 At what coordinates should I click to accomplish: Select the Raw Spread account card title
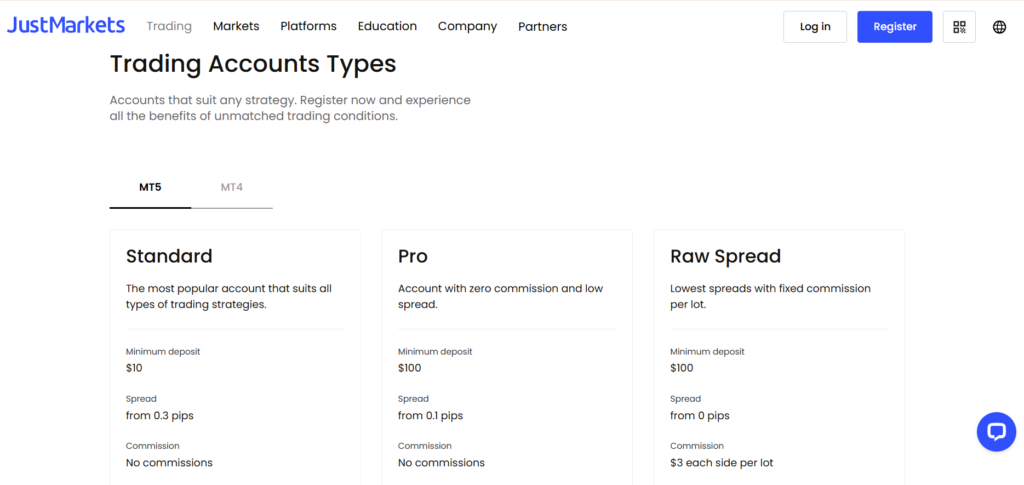click(726, 257)
